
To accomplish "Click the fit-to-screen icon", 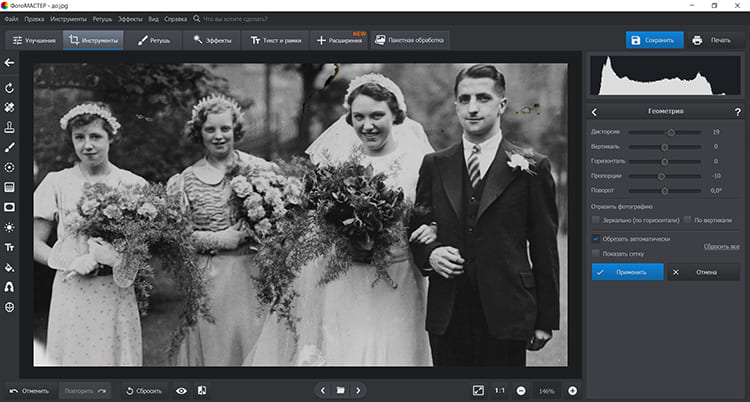I will click(x=478, y=390).
